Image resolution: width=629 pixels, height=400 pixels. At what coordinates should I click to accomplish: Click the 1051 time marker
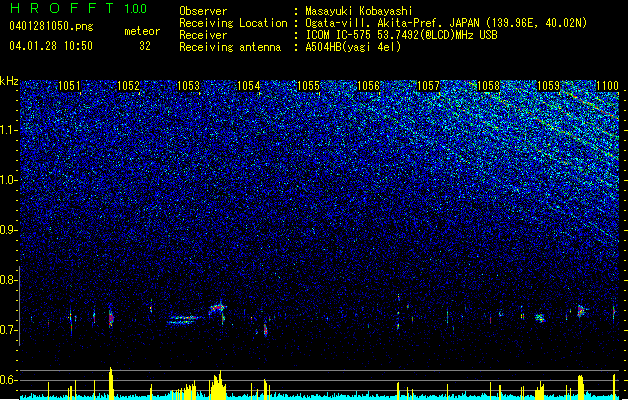coord(69,86)
